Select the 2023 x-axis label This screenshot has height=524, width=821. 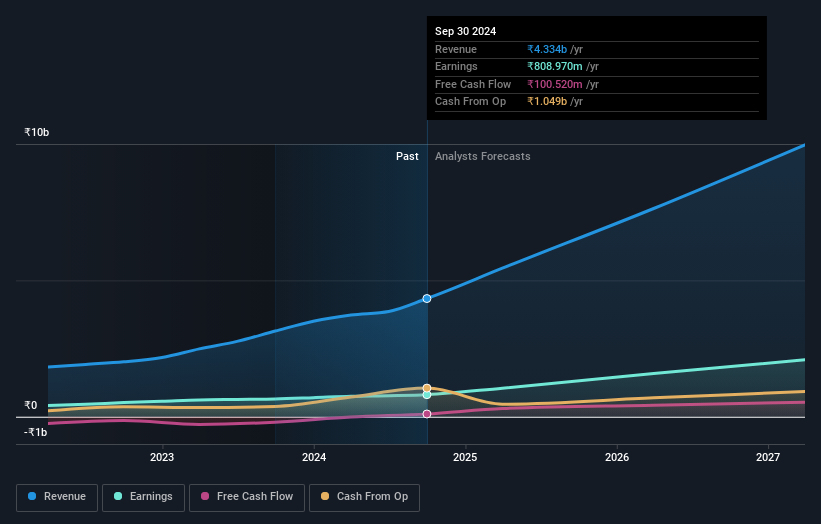[x=162, y=457]
